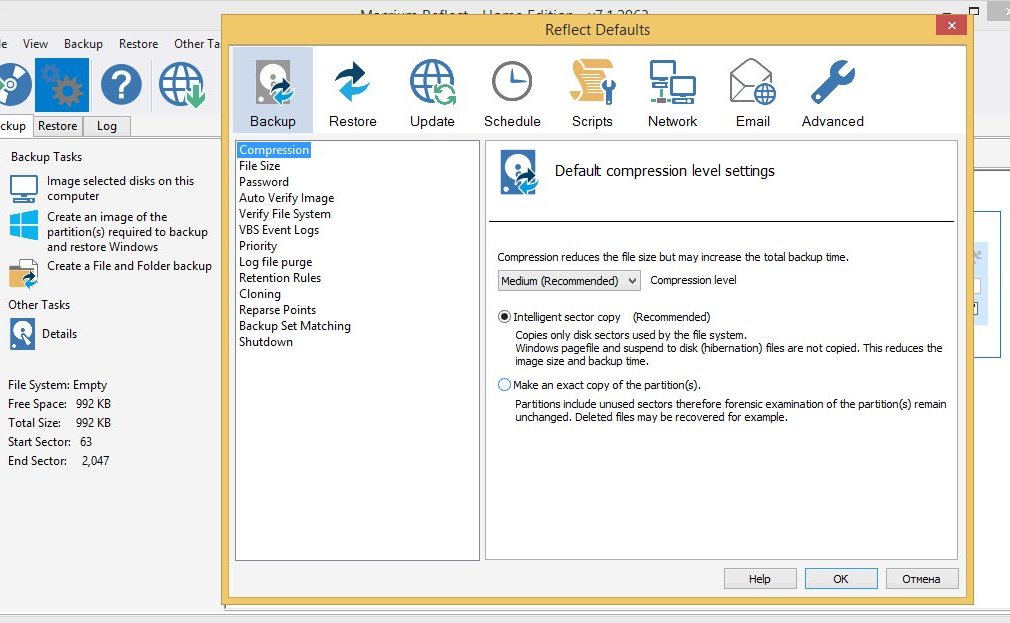The height and width of the screenshot is (623, 1010).
Task: Close the Reflect Defaults dialog
Action: click(951, 25)
